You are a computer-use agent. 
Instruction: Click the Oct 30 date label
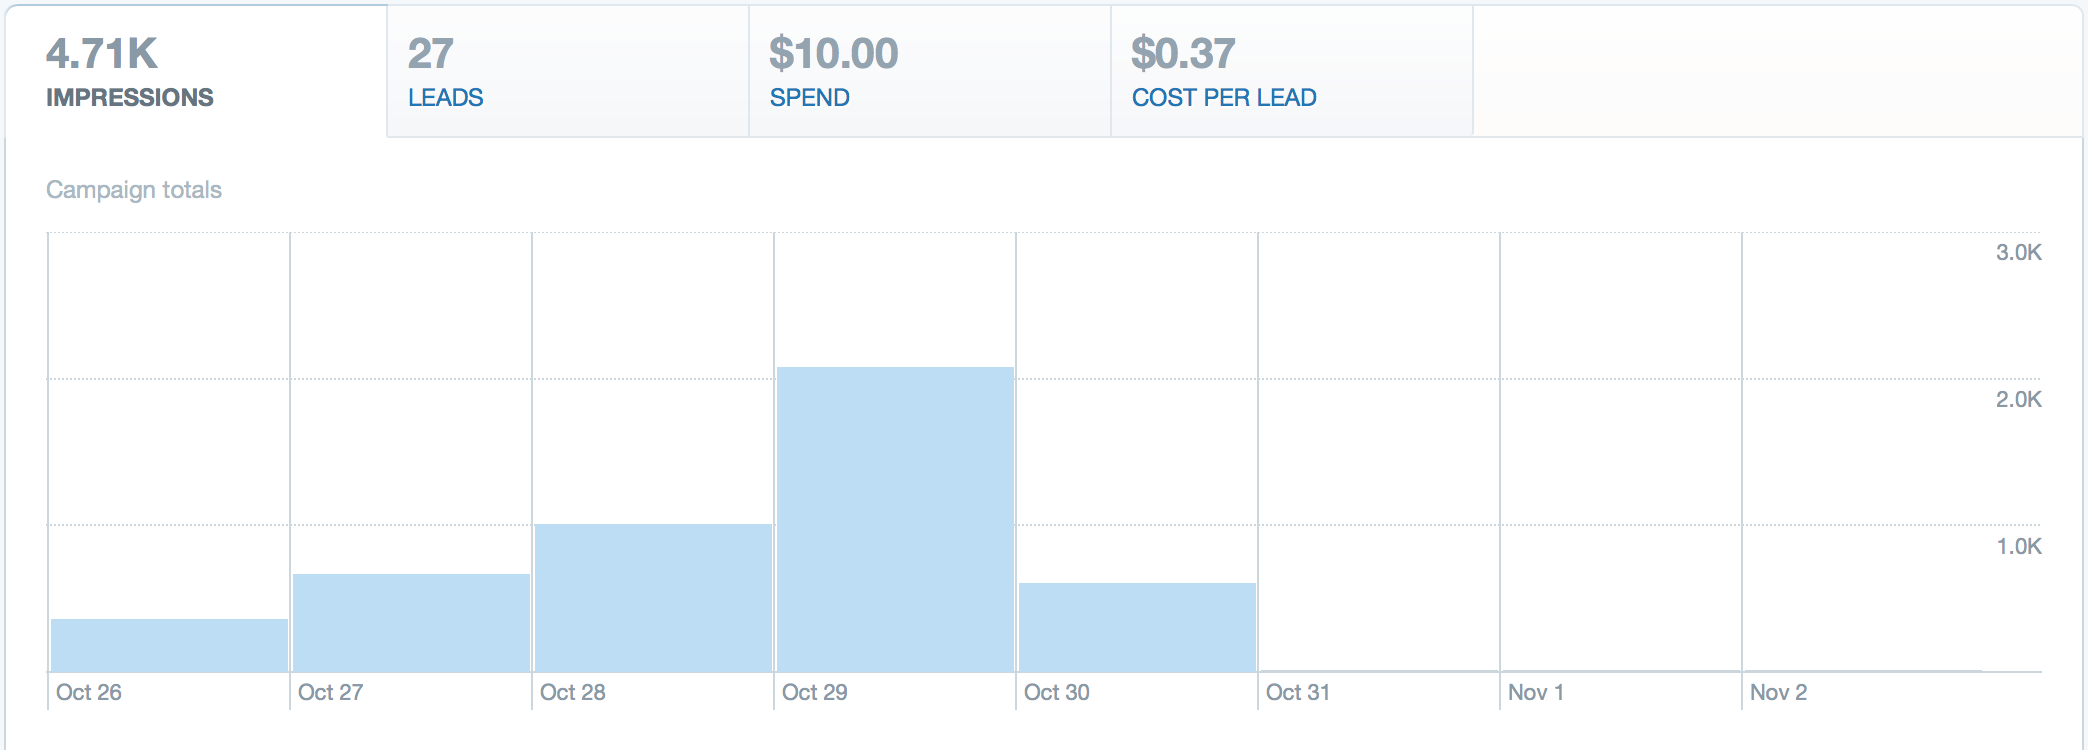[x=1057, y=692]
